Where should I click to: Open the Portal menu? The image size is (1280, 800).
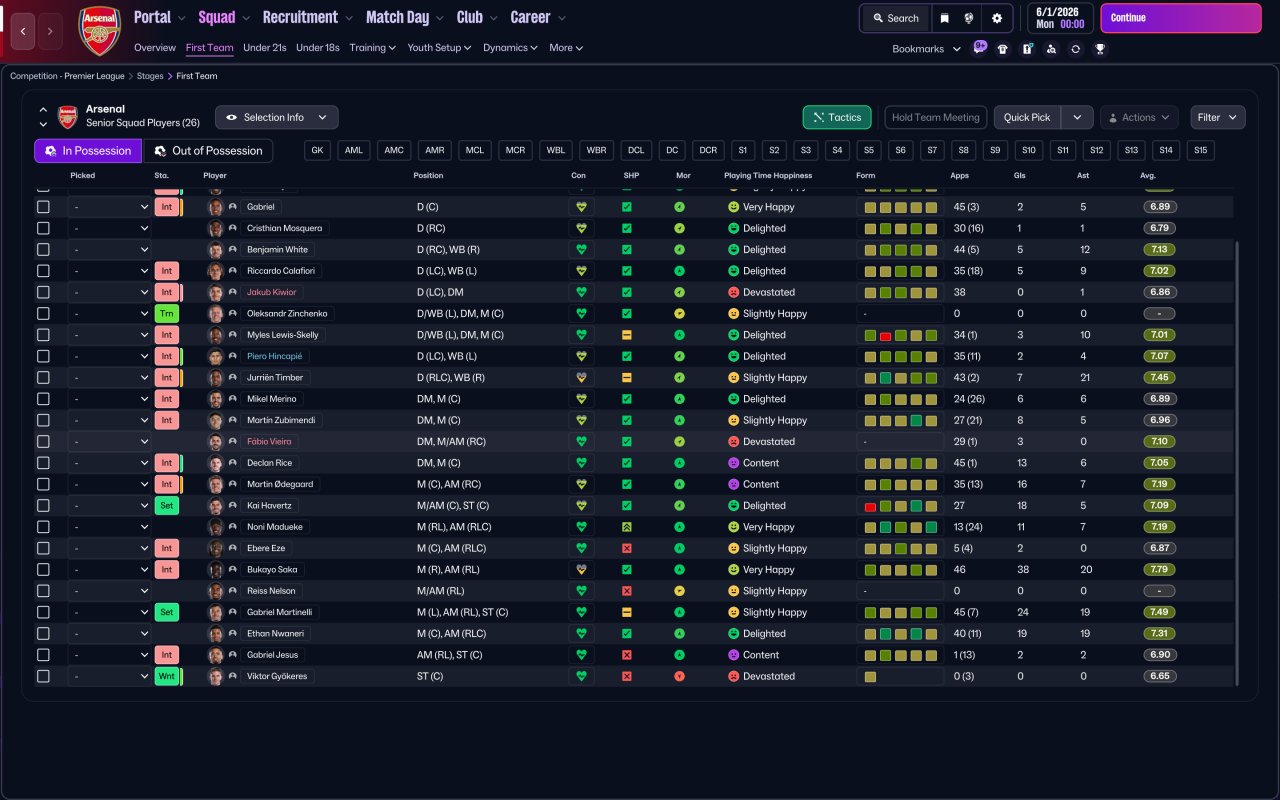159,17
